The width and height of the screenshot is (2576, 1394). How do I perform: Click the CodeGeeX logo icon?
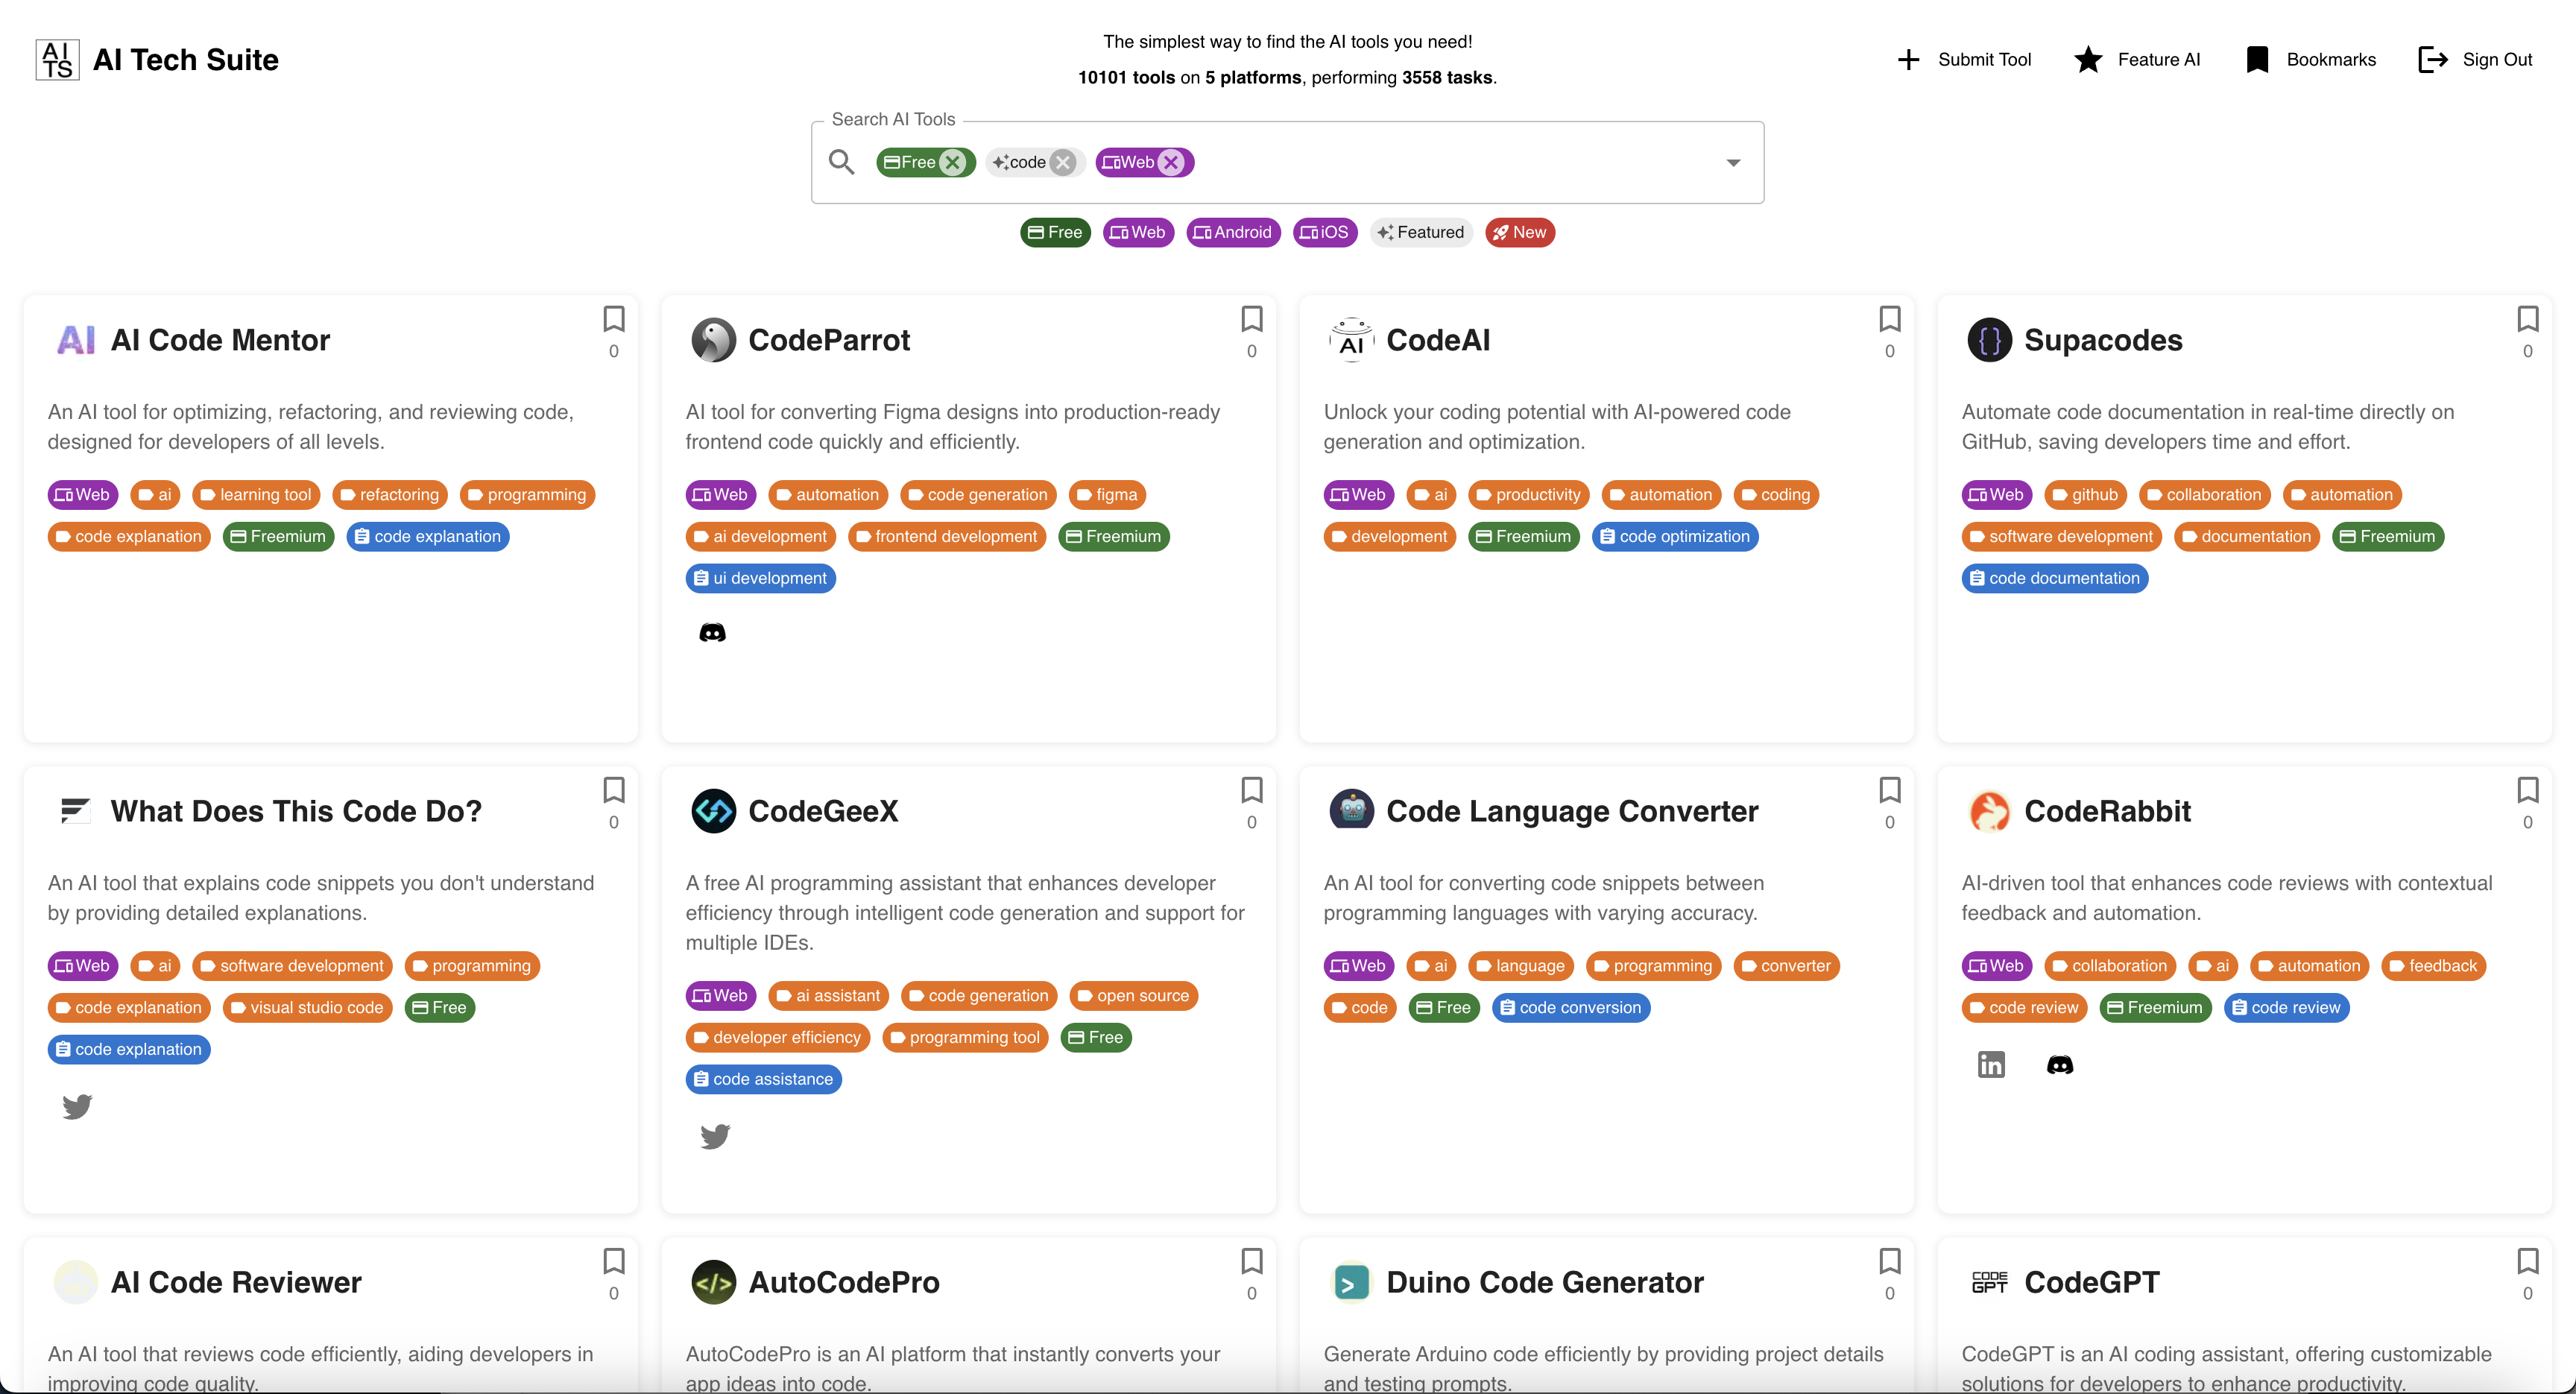(713, 811)
